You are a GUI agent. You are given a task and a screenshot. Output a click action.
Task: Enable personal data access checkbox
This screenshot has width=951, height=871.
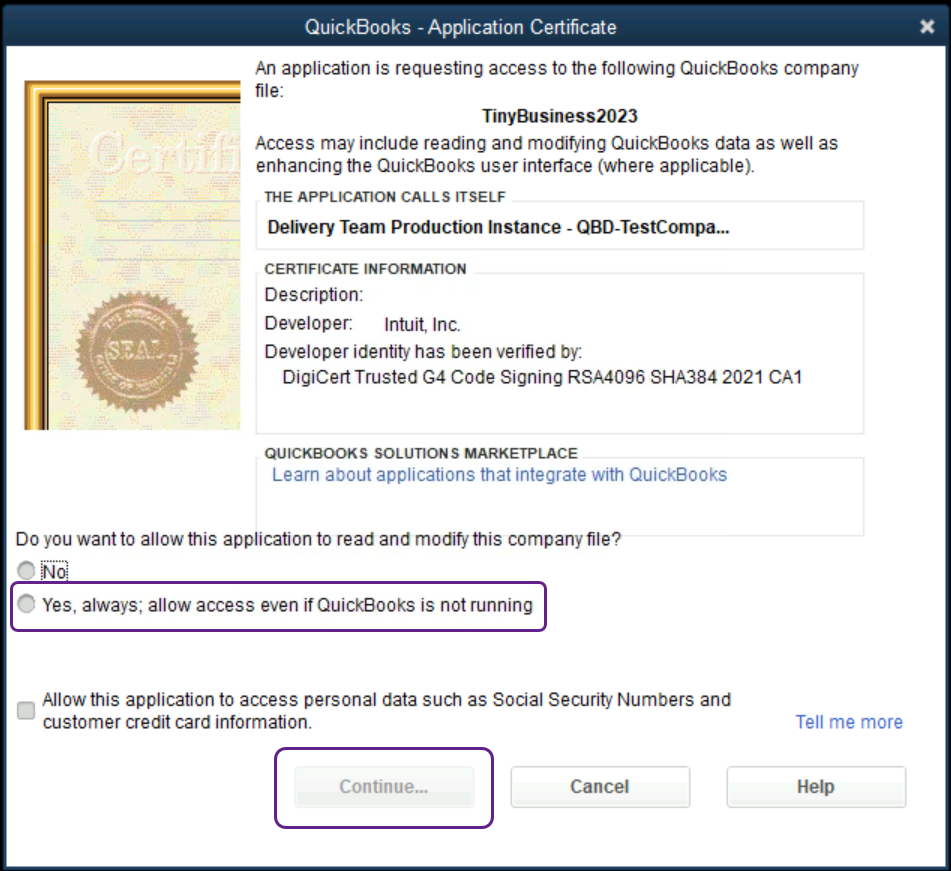click(26, 710)
